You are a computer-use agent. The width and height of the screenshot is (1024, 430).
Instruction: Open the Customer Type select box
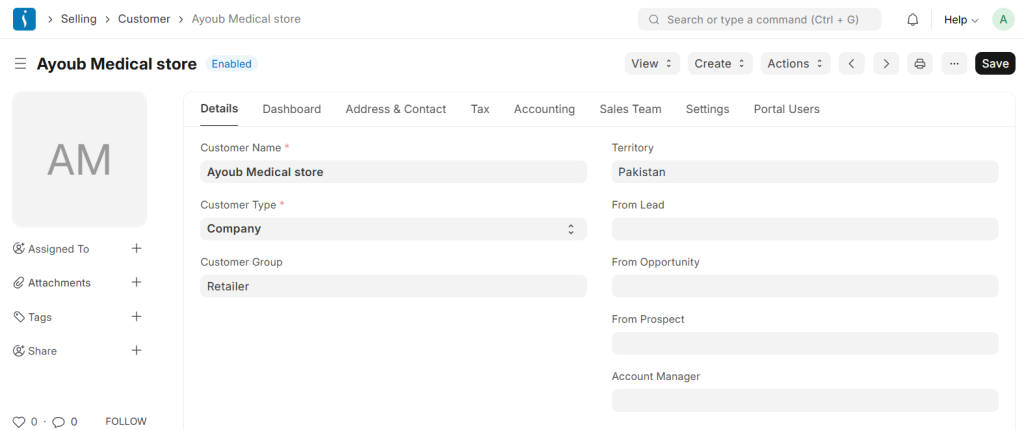point(393,229)
